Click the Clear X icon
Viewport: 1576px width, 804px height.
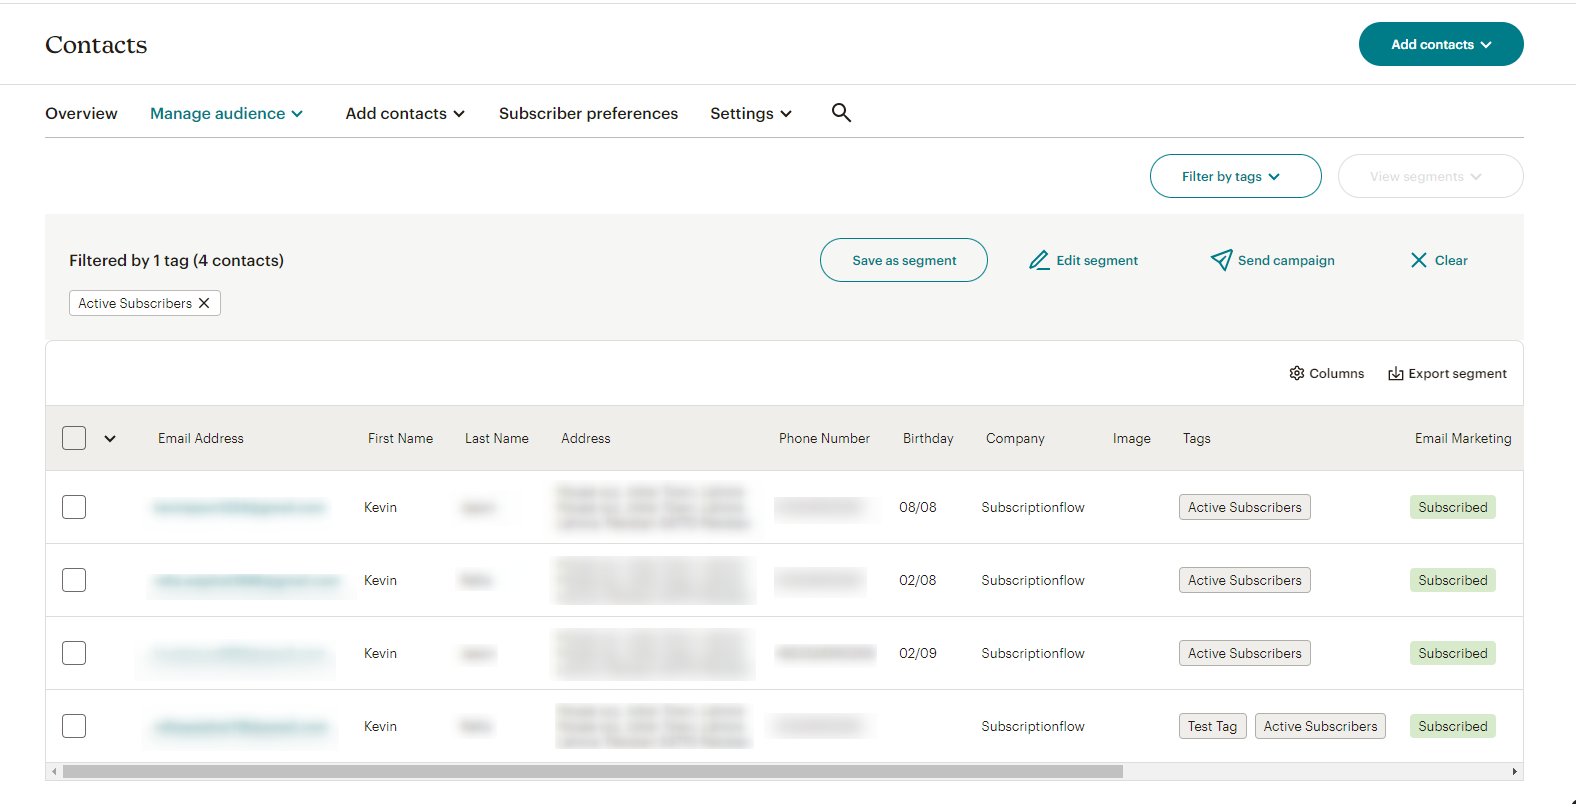[1419, 260]
